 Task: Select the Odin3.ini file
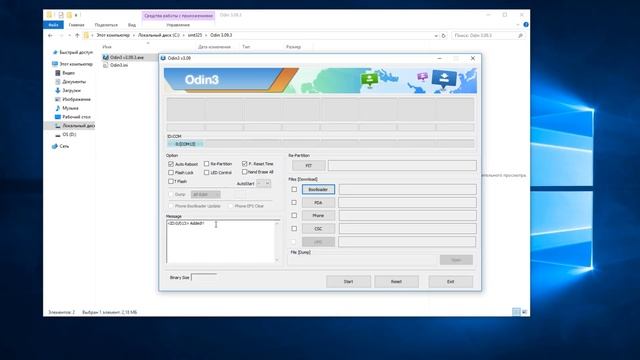pyautogui.click(x=119, y=65)
